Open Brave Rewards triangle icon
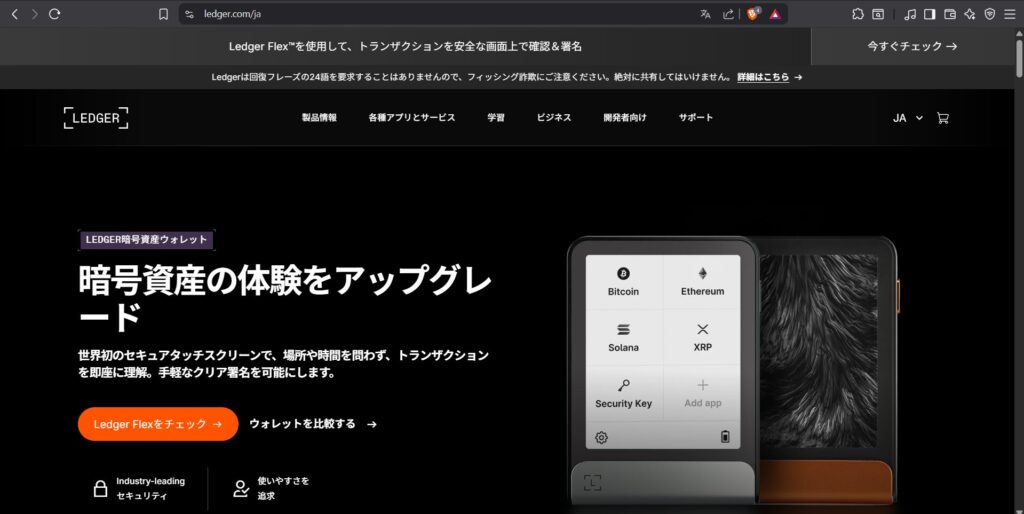Viewport: 1024px width, 514px height. [775, 14]
